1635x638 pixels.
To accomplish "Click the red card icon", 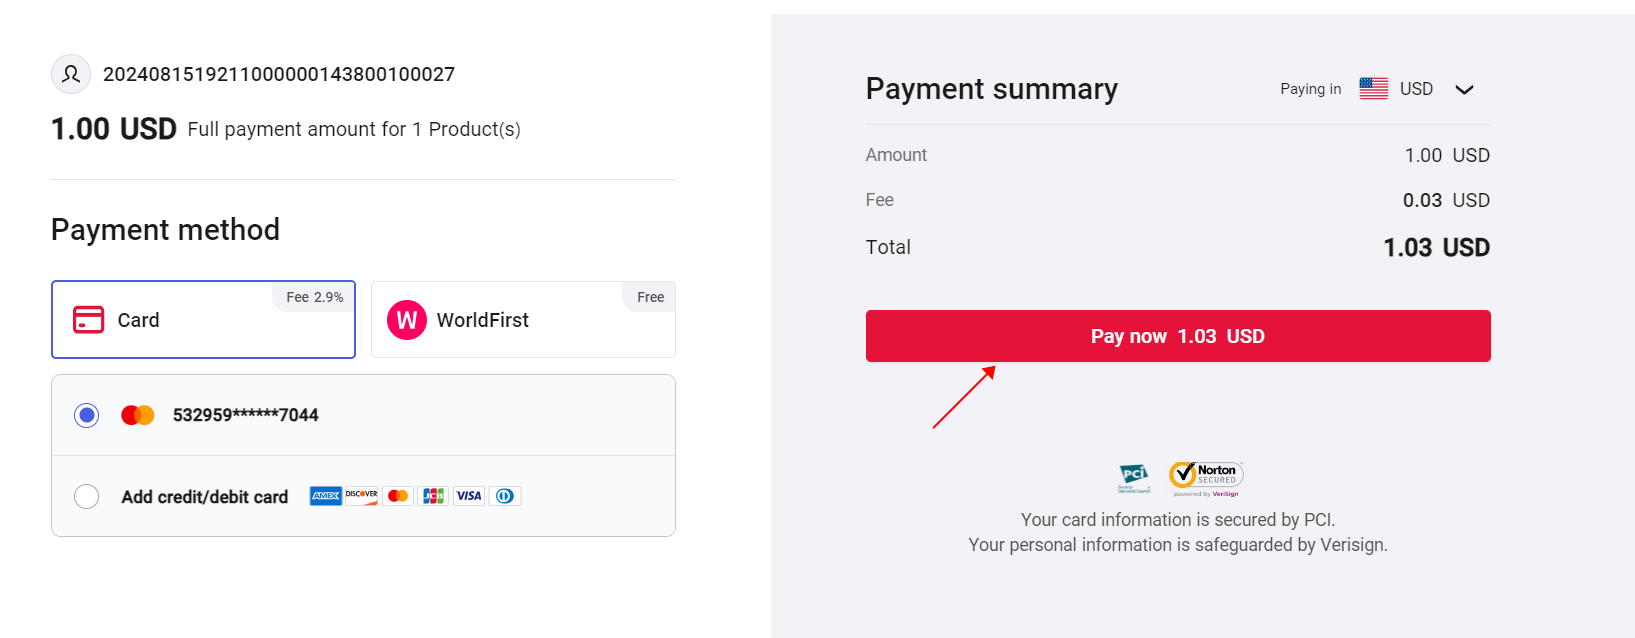I will (88, 319).
